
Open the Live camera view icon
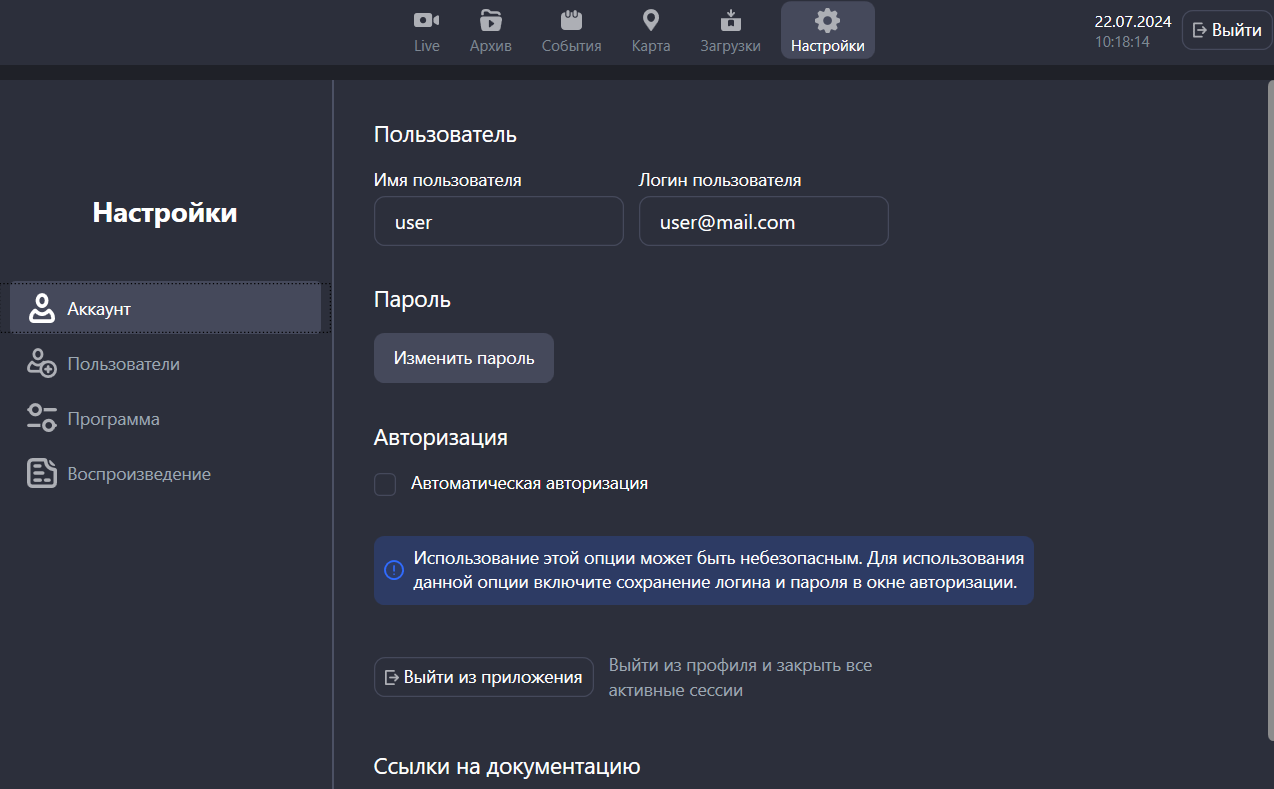(427, 20)
